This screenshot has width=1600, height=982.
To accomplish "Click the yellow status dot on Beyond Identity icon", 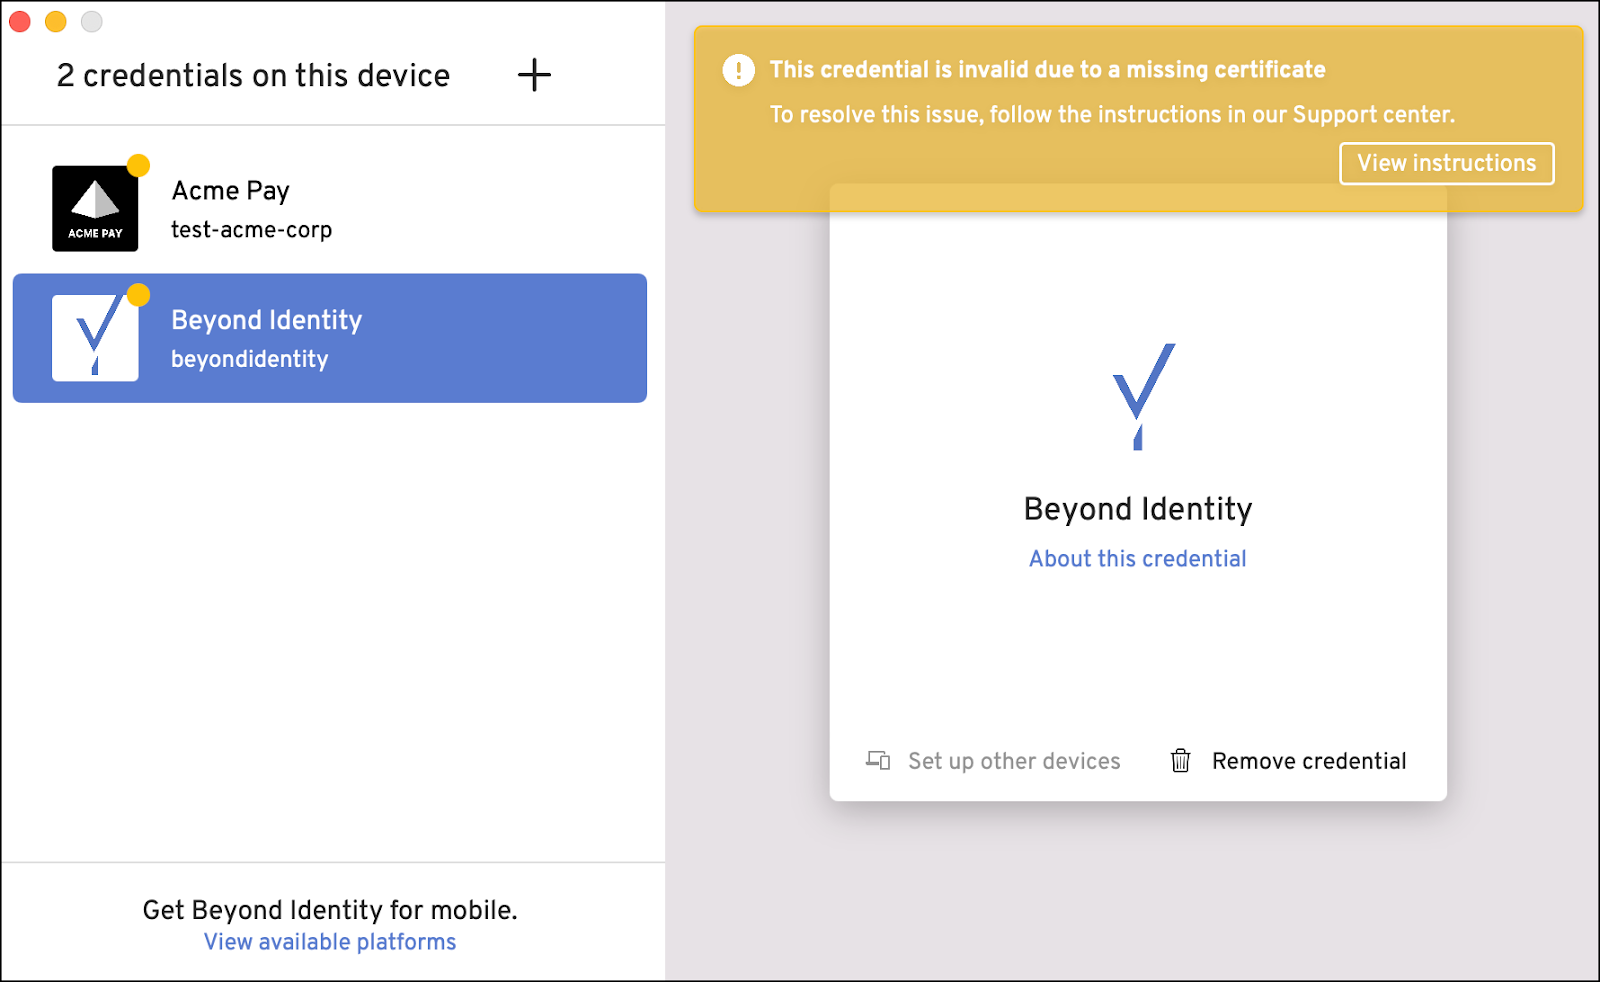I will 137,293.
